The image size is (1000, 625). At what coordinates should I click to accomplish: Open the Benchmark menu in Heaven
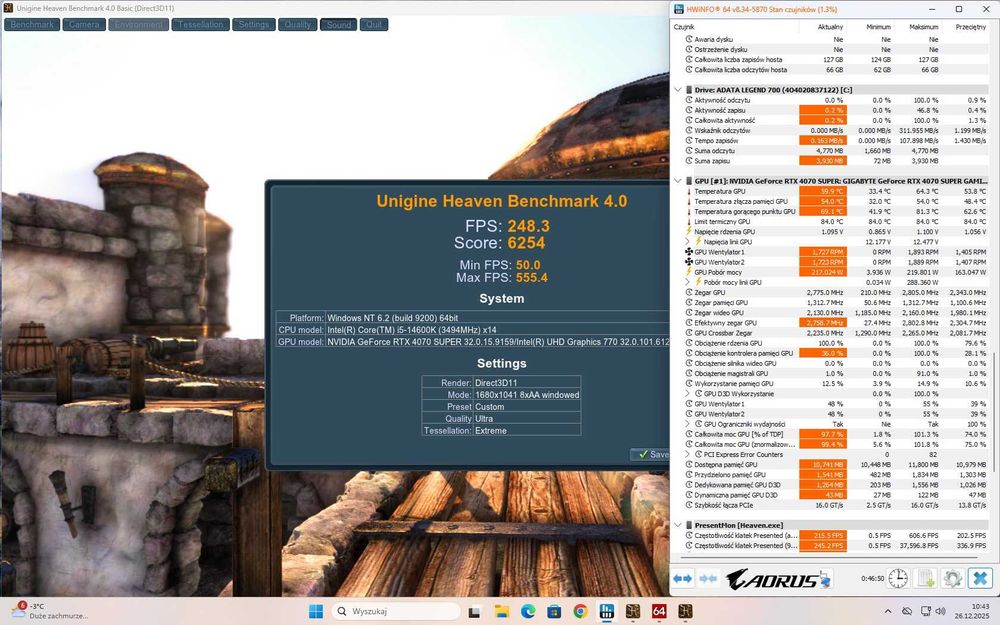click(32, 25)
